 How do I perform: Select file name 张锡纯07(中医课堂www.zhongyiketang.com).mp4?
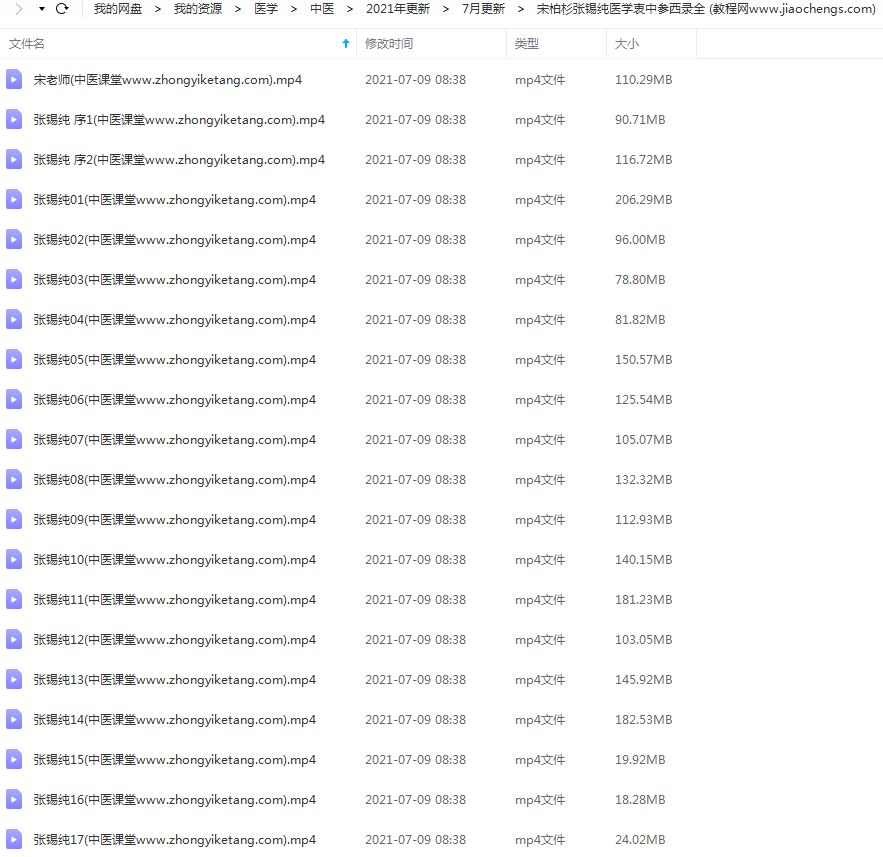(175, 440)
